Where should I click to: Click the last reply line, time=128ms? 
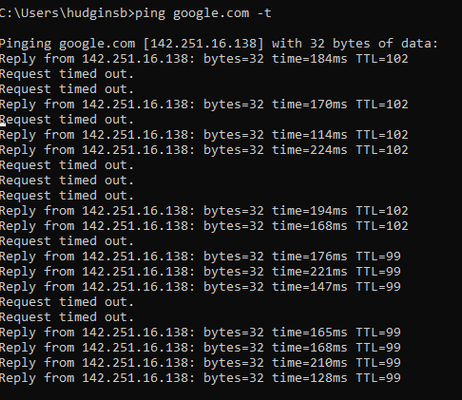coord(200,378)
